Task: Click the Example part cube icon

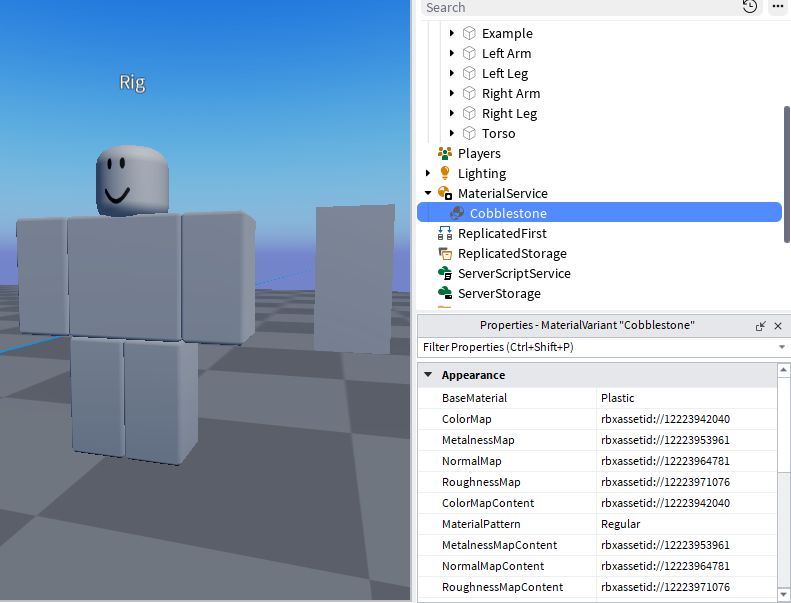Action: pyautogui.click(x=469, y=33)
